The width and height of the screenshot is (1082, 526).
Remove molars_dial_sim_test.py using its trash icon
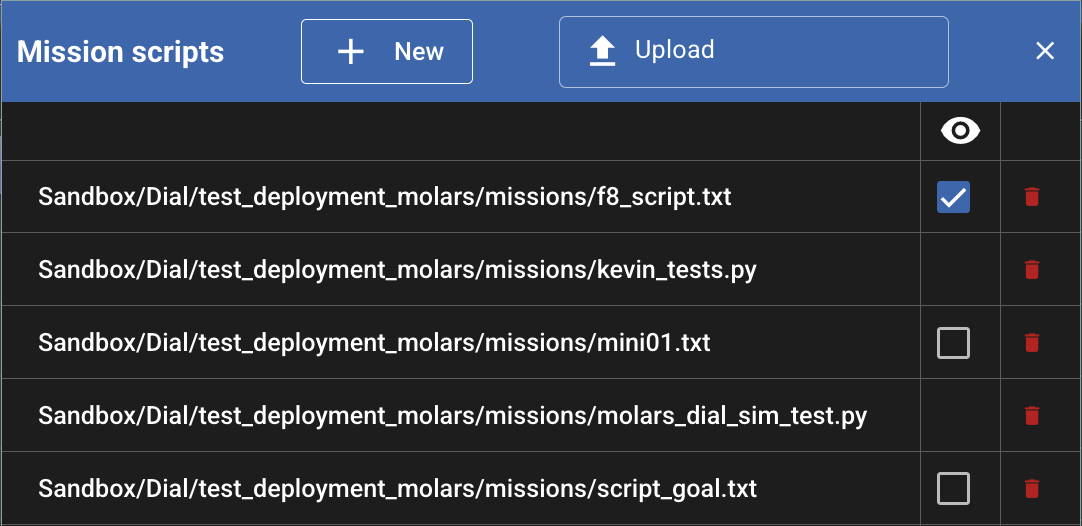pyautogui.click(x=1032, y=416)
